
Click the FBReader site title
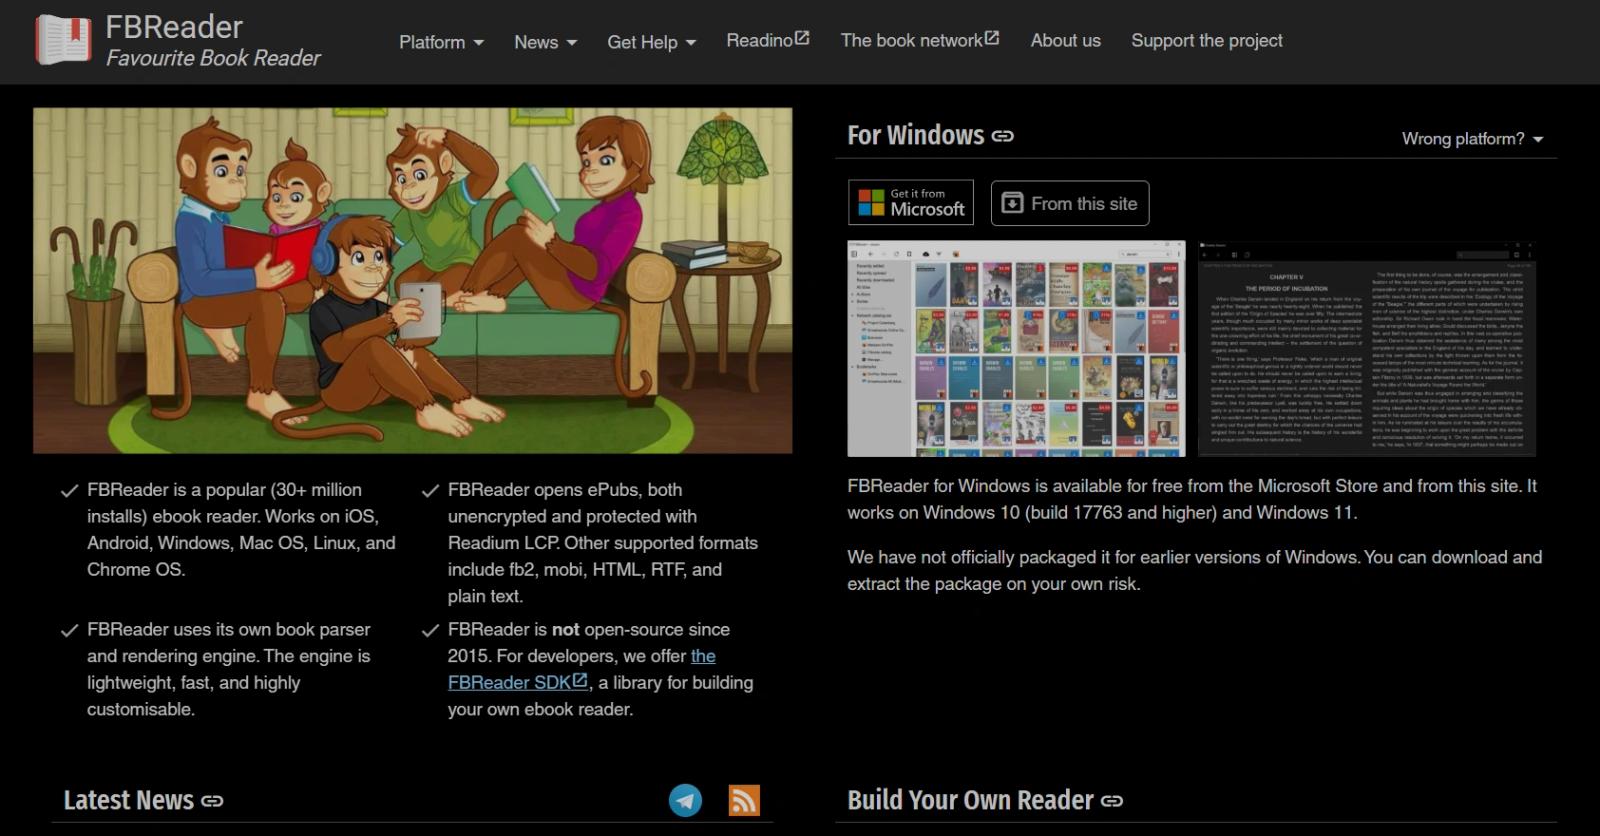(174, 26)
